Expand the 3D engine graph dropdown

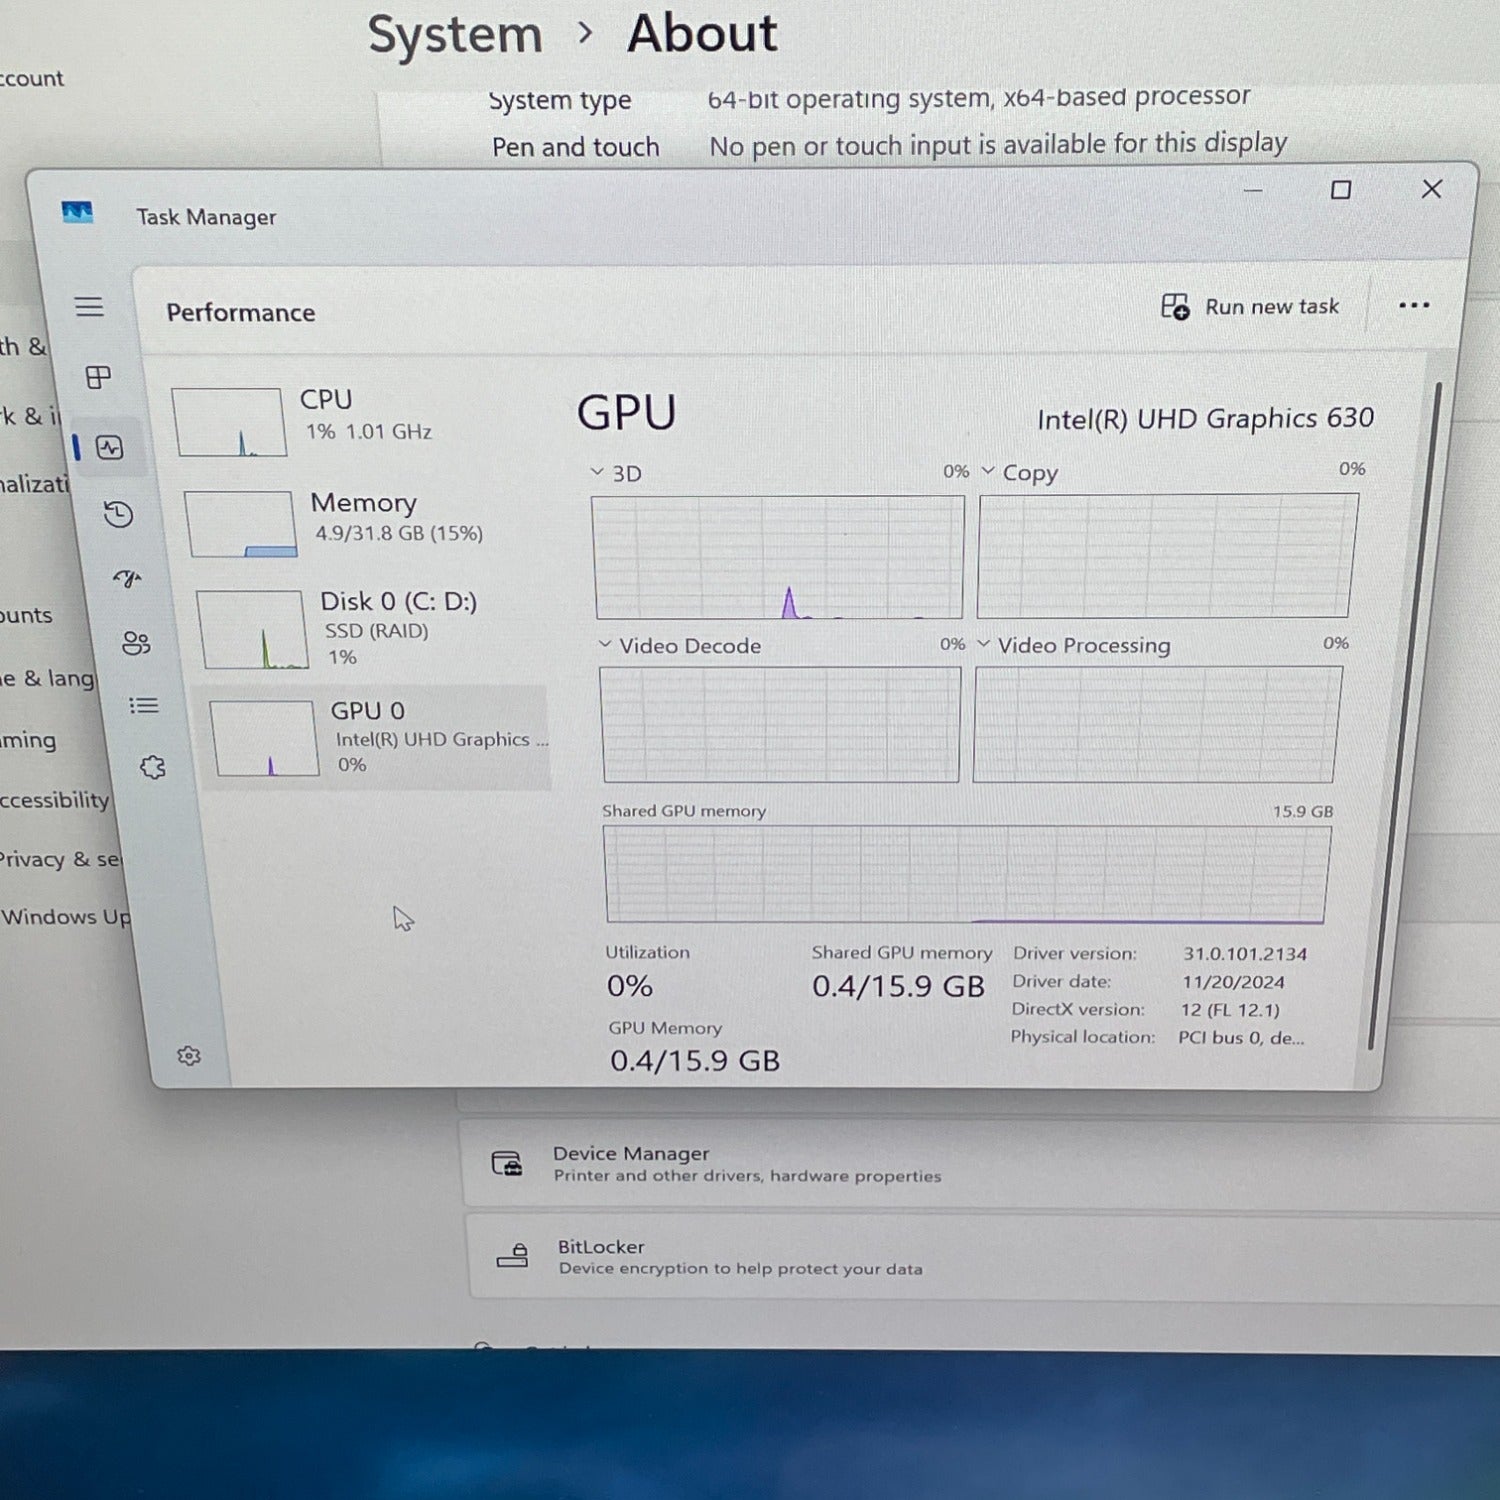pyautogui.click(x=597, y=472)
